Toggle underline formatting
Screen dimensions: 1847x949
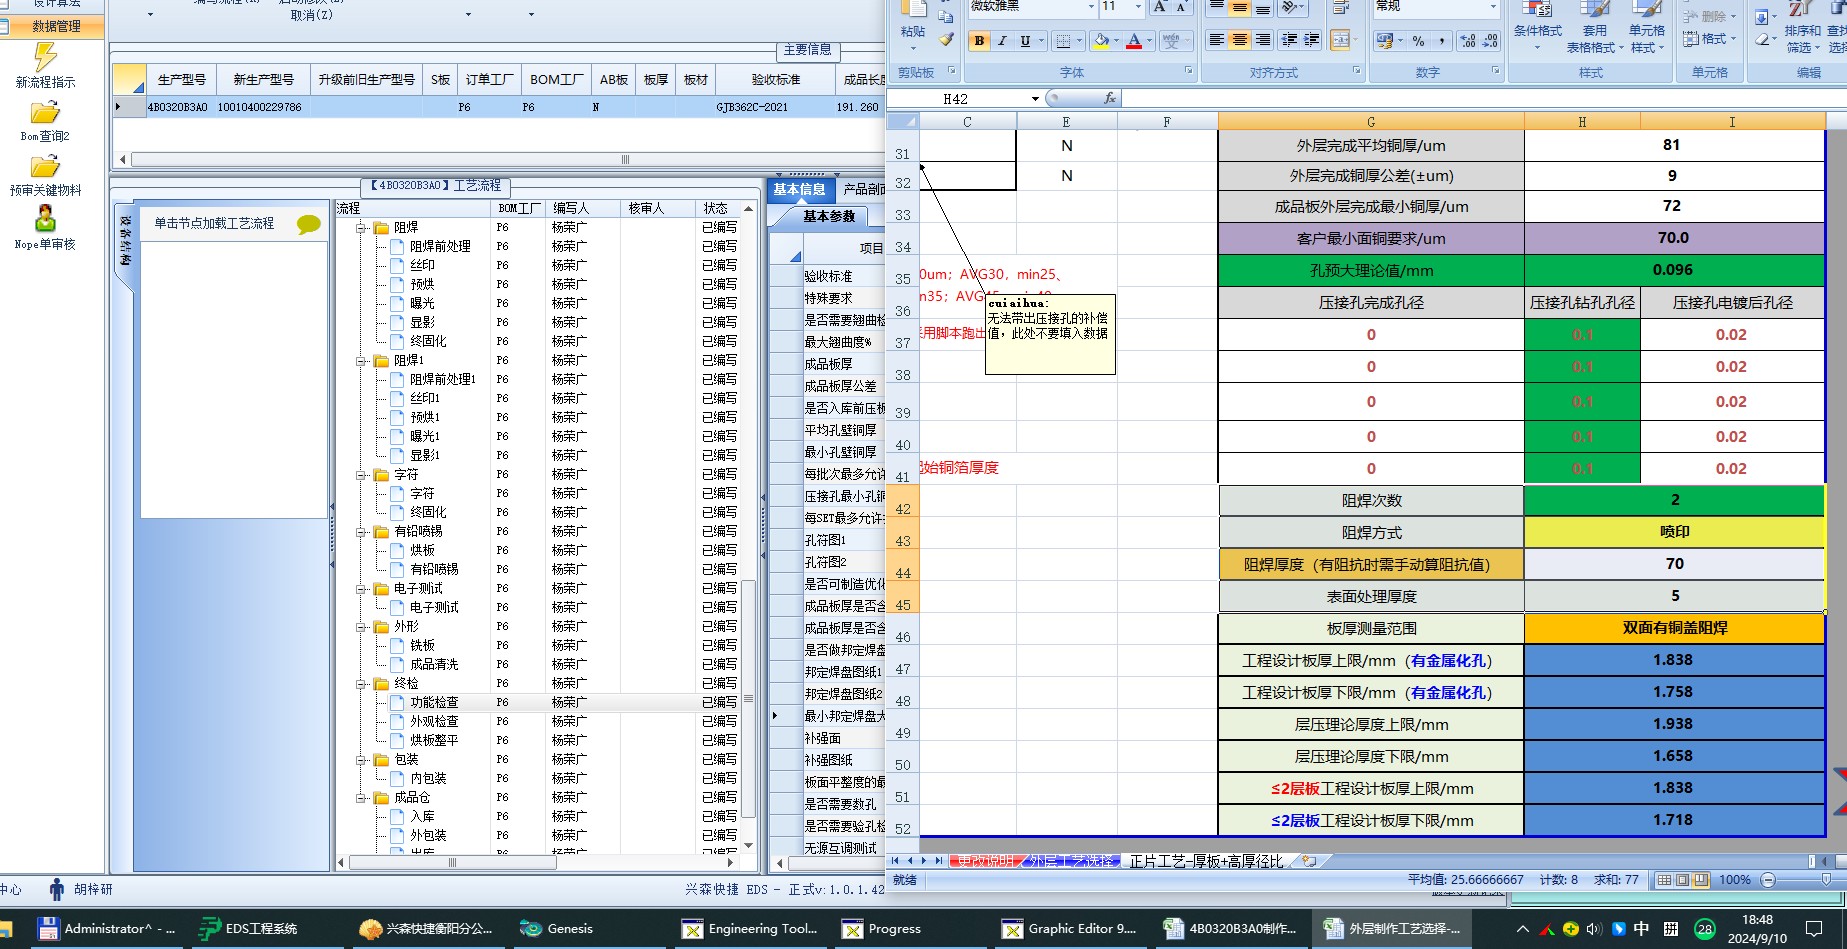click(x=1025, y=41)
